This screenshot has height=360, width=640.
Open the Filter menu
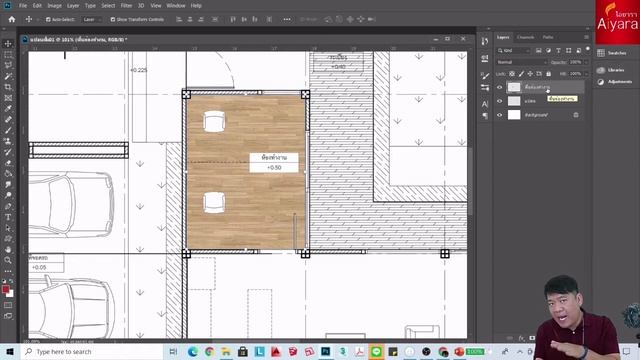tap(126, 6)
